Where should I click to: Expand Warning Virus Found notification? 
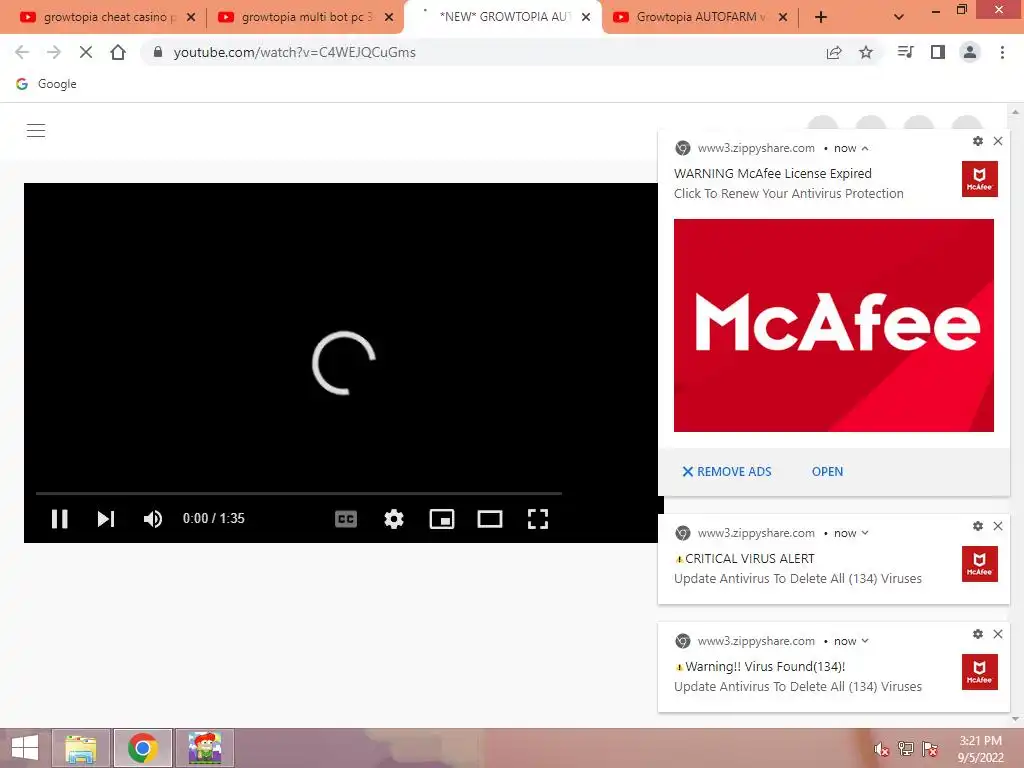click(865, 641)
